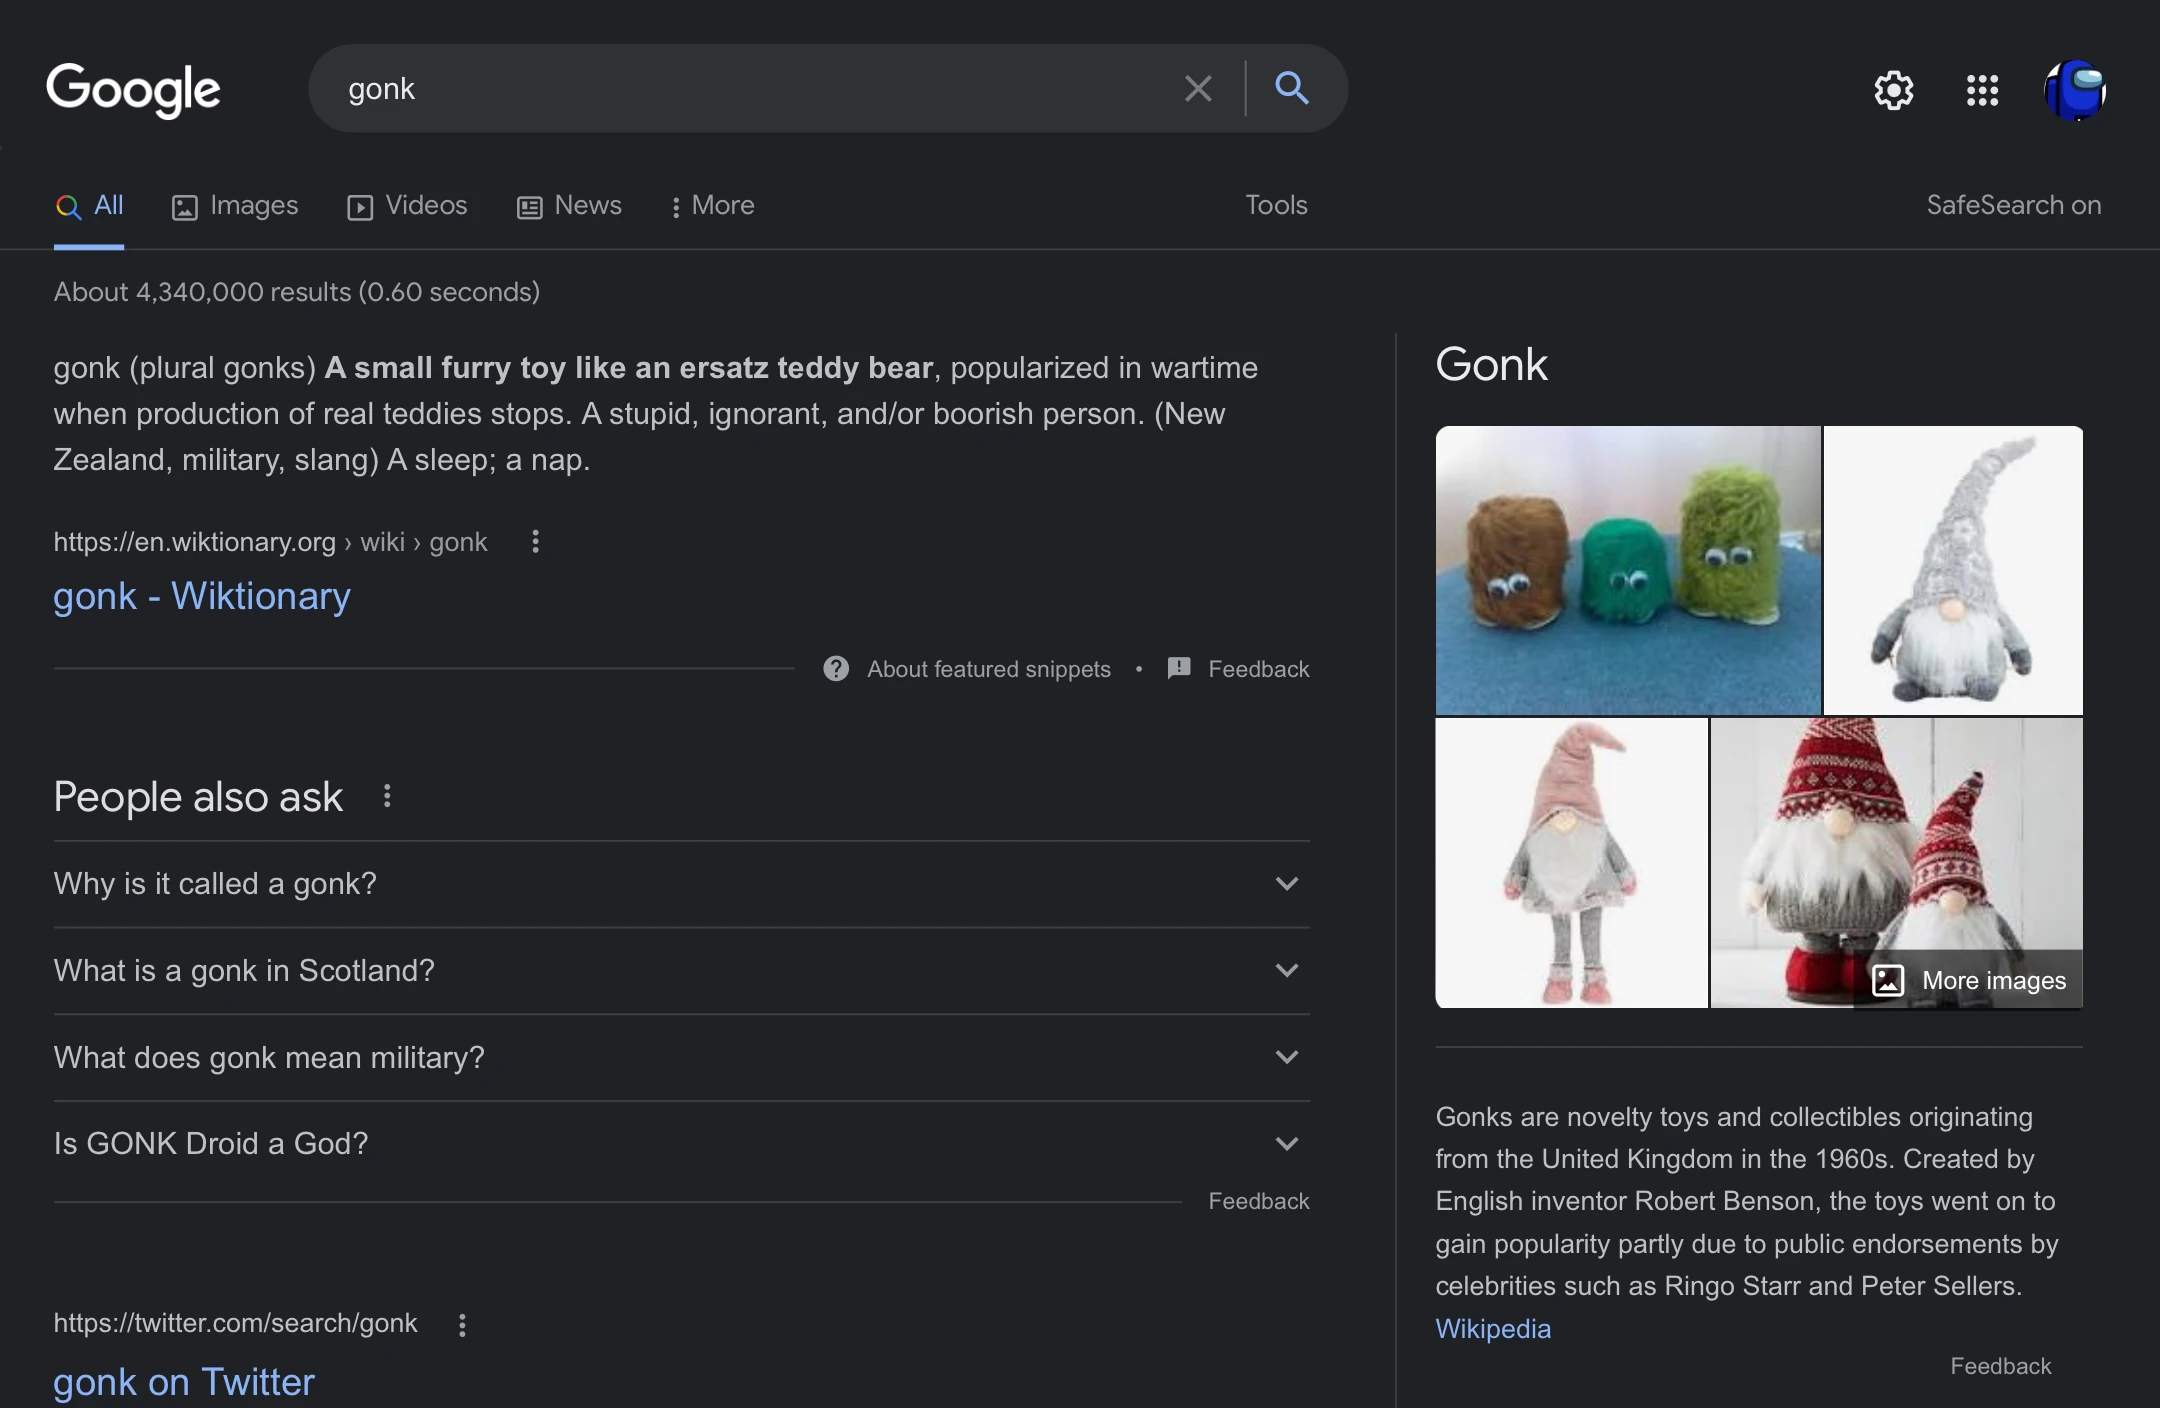Clear the search query with the X icon

point(1197,88)
